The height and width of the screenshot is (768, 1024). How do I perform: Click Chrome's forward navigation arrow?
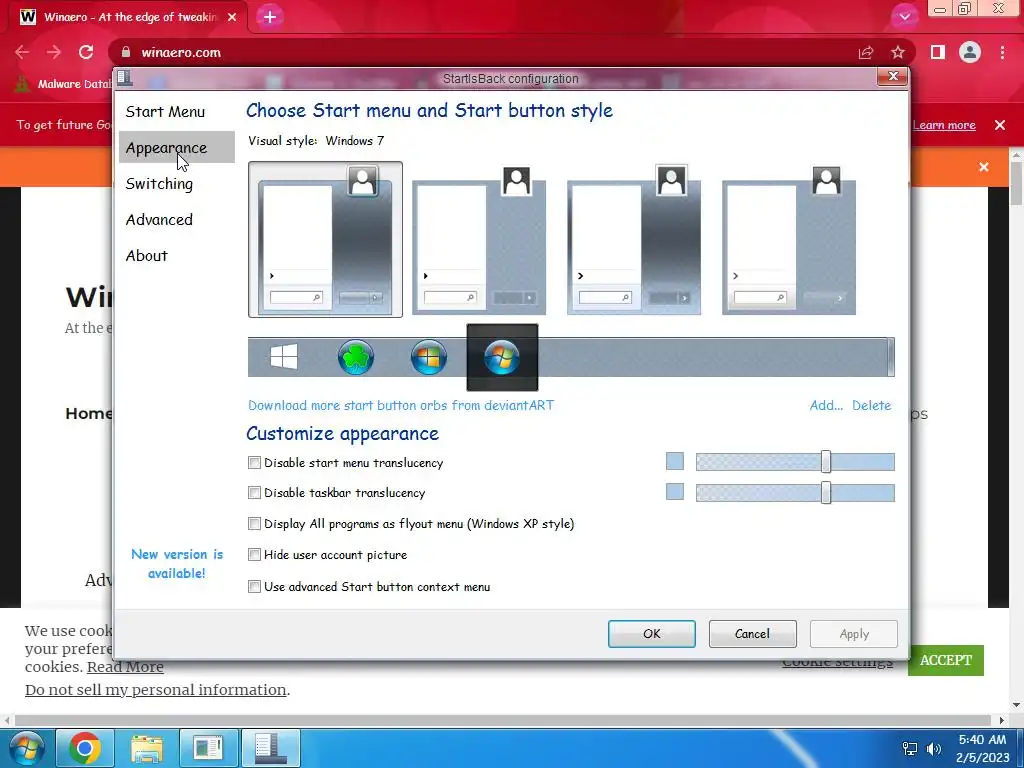coord(54,52)
